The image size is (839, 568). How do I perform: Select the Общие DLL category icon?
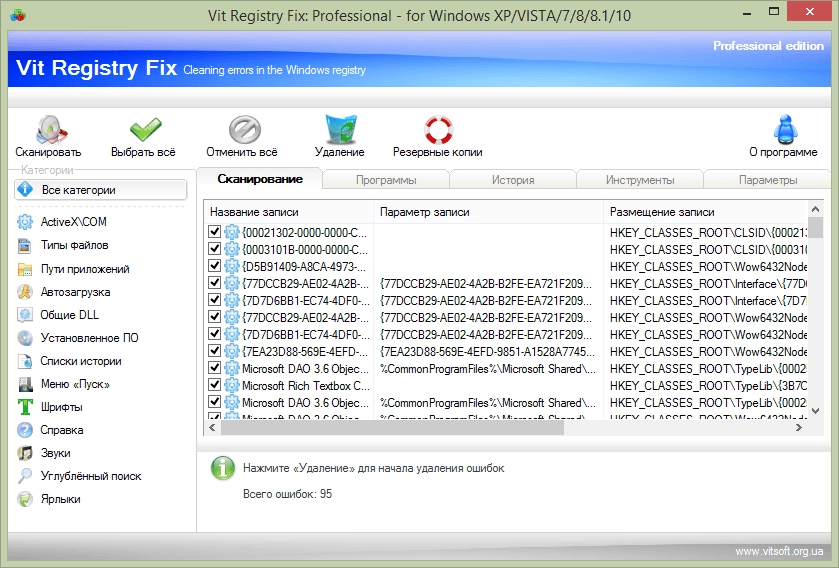[x=25, y=315]
